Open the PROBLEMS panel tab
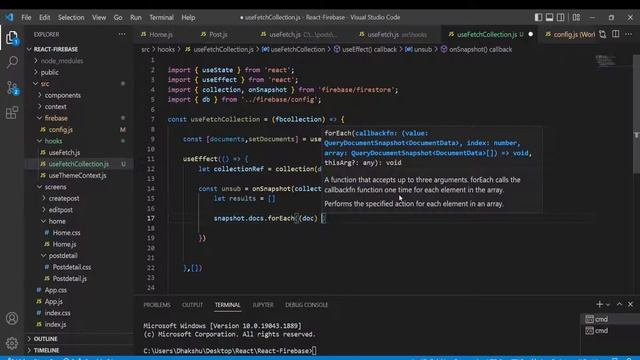 pyautogui.click(x=157, y=305)
